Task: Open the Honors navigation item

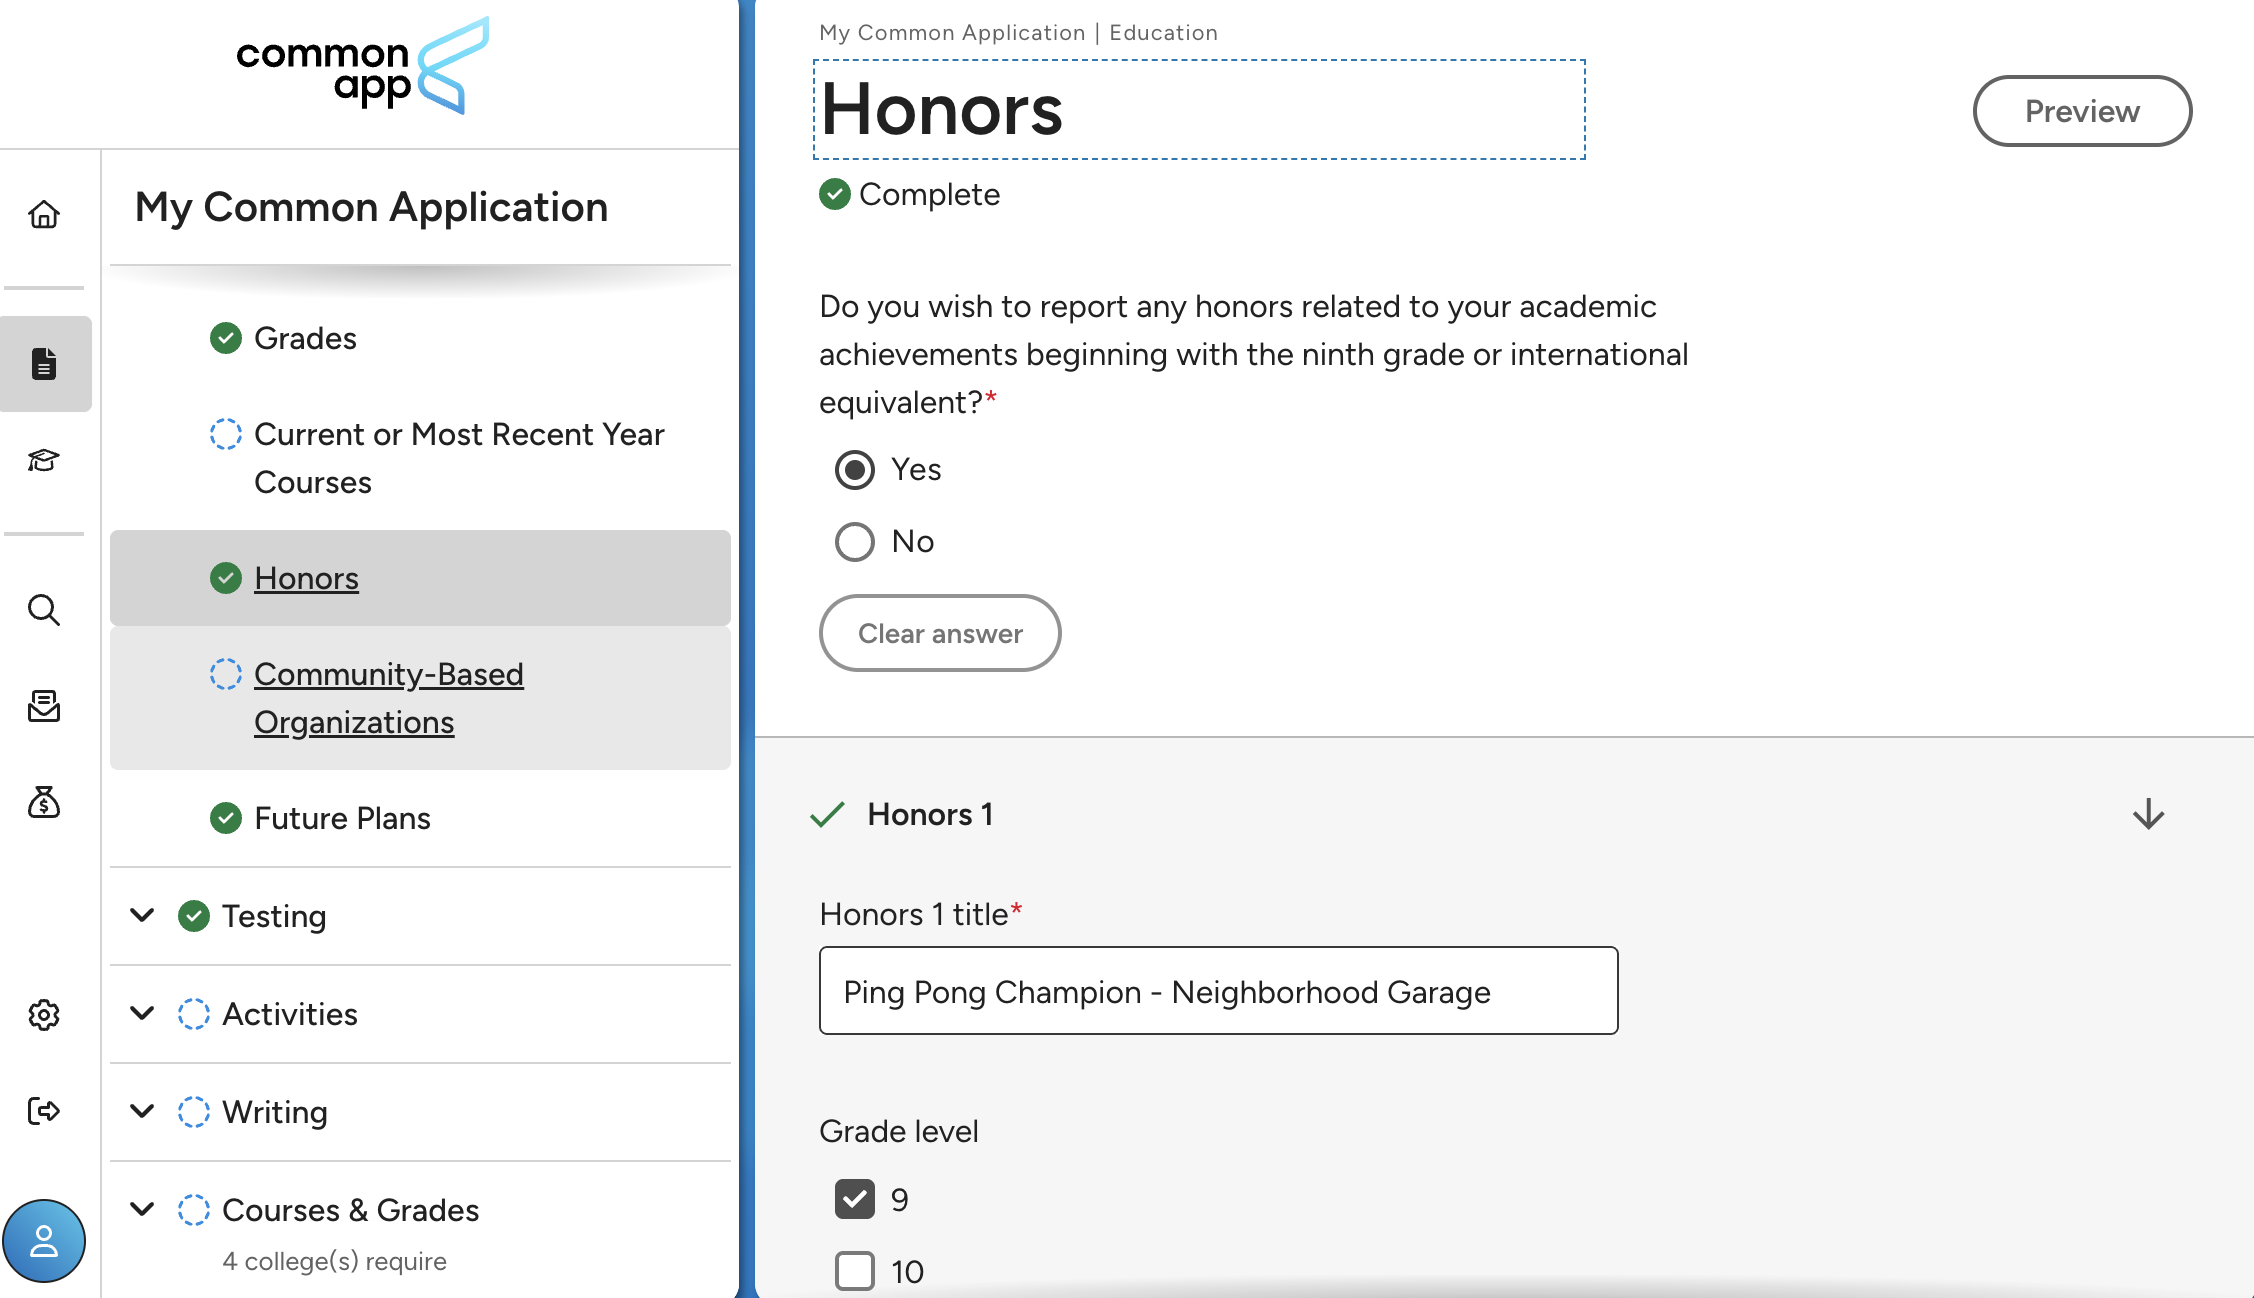Action: 306,578
